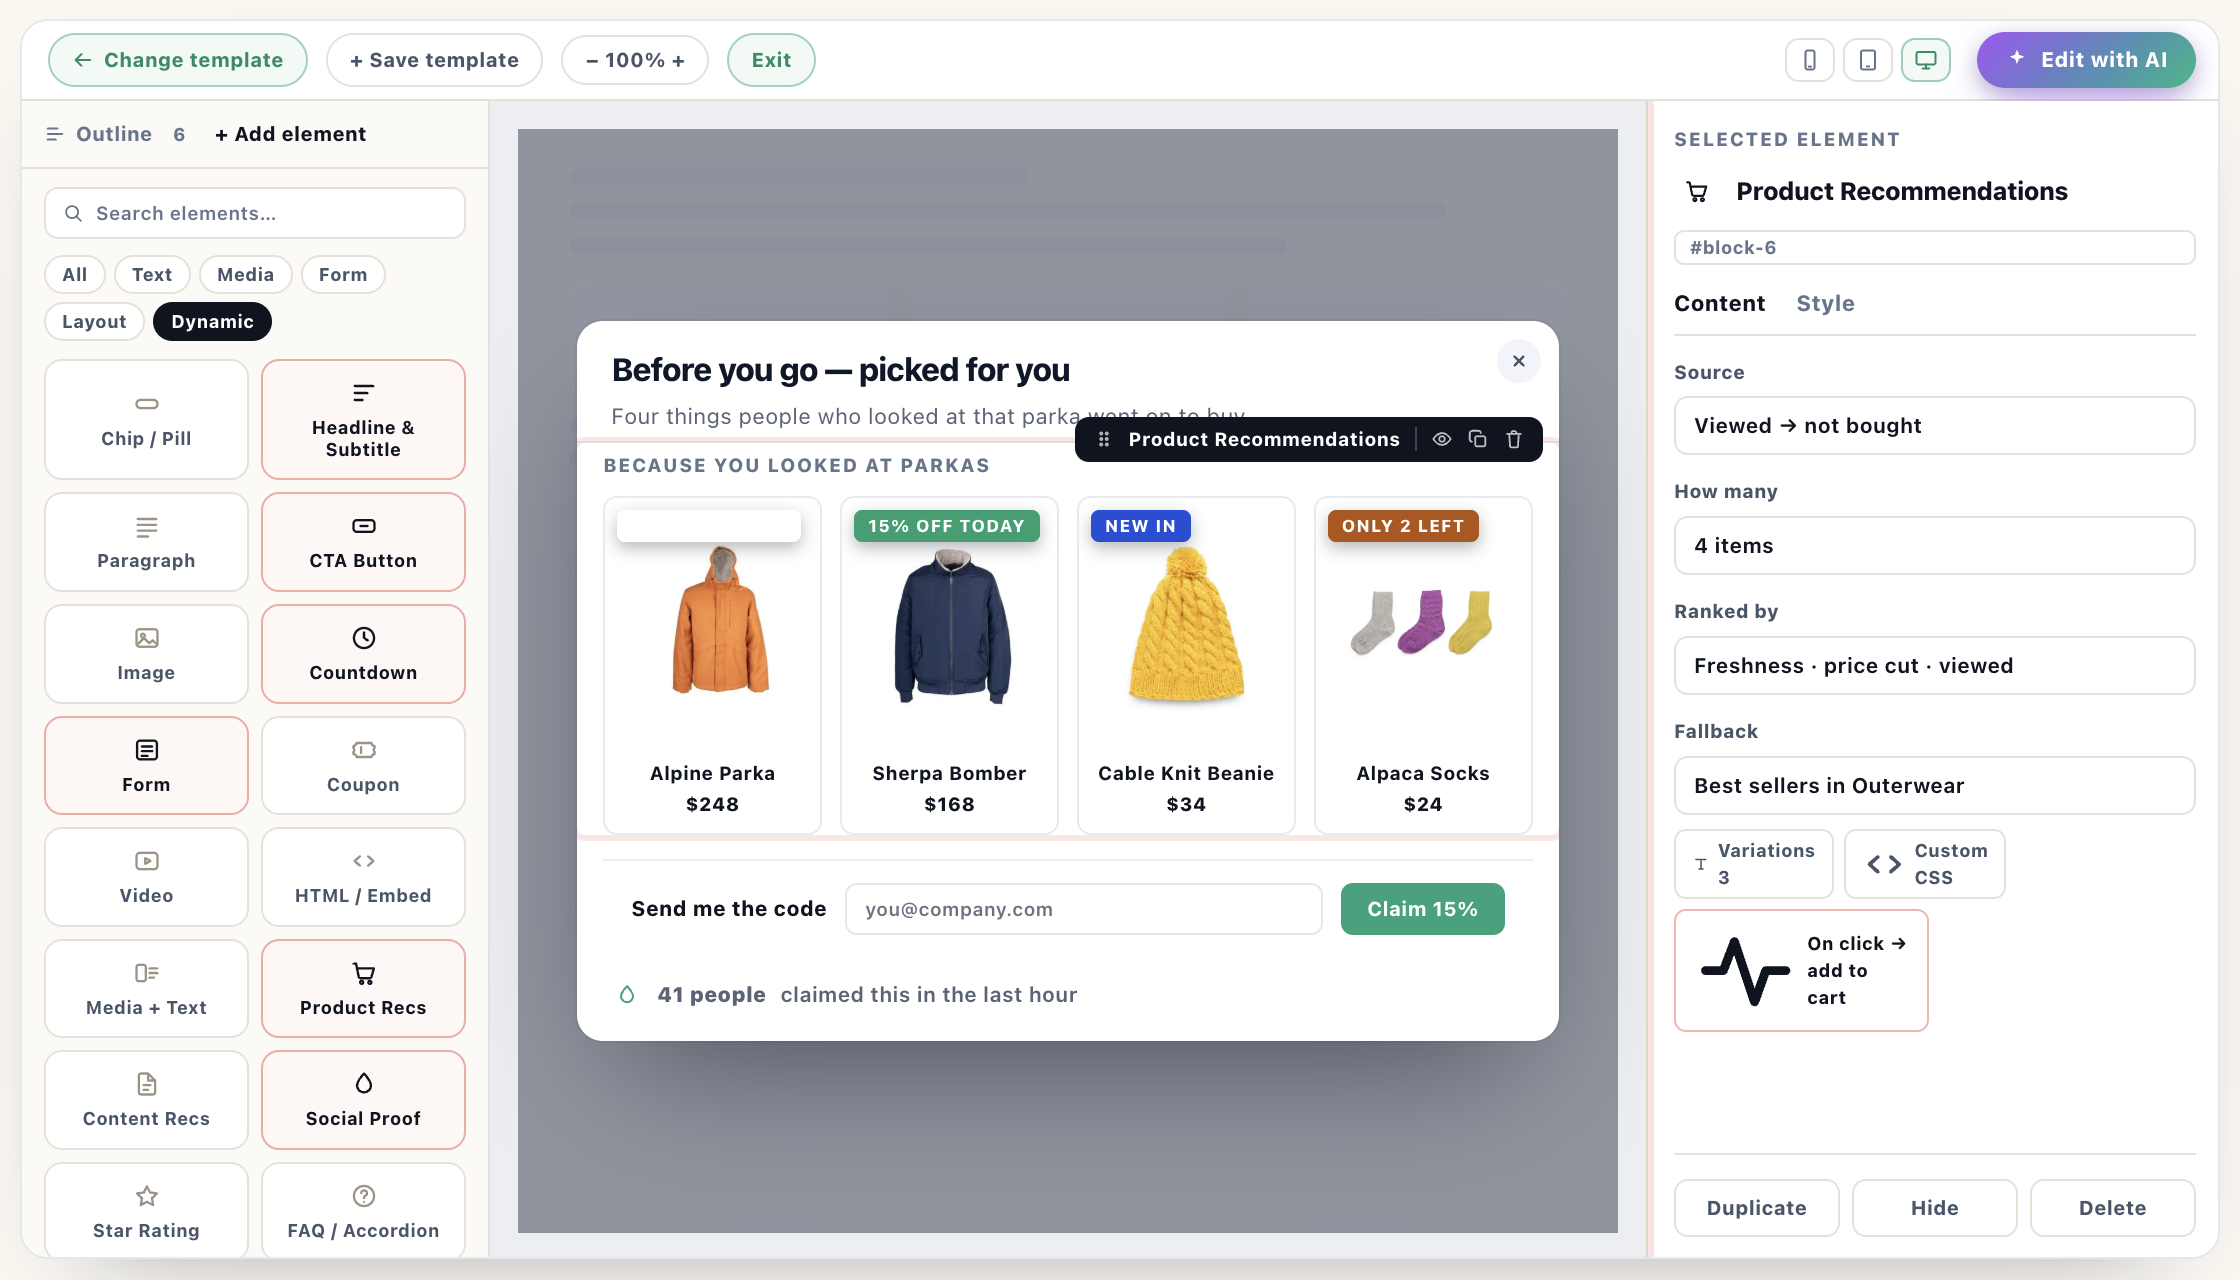Toggle visibility eye in Product Recommendations toolbar
The image size is (2240, 1280).
[x=1441, y=439]
